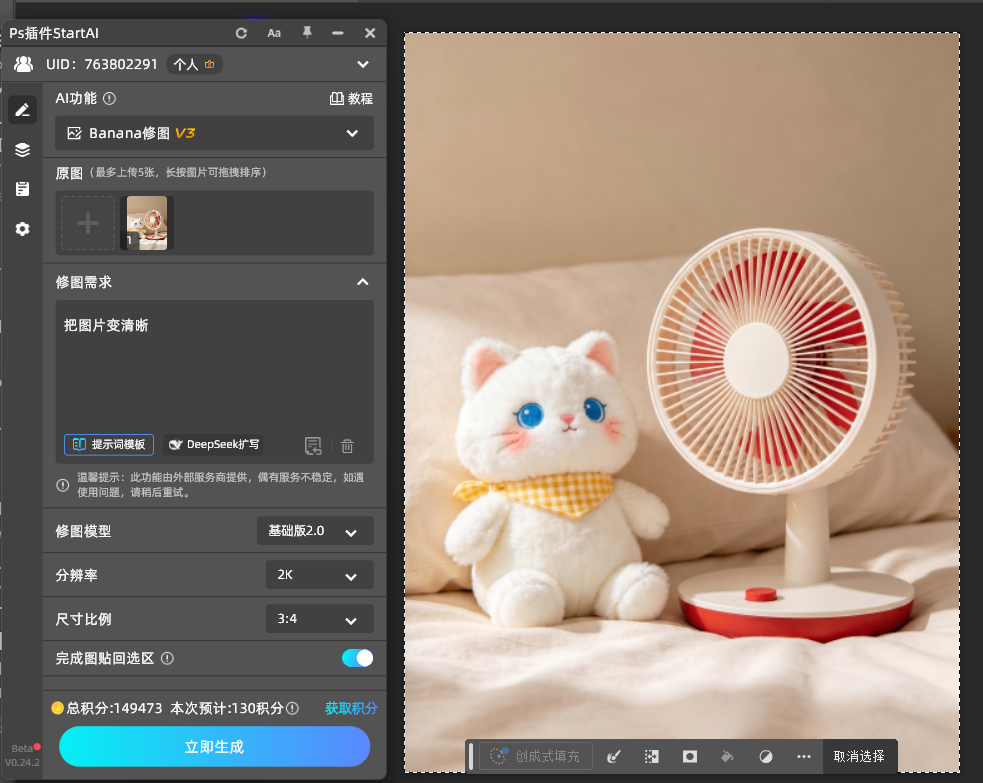Image resolution: width=983 pixels, height=783 pixels.
Task: Show the 完成图贴回选区 info icon
Action: coord(167,658)
